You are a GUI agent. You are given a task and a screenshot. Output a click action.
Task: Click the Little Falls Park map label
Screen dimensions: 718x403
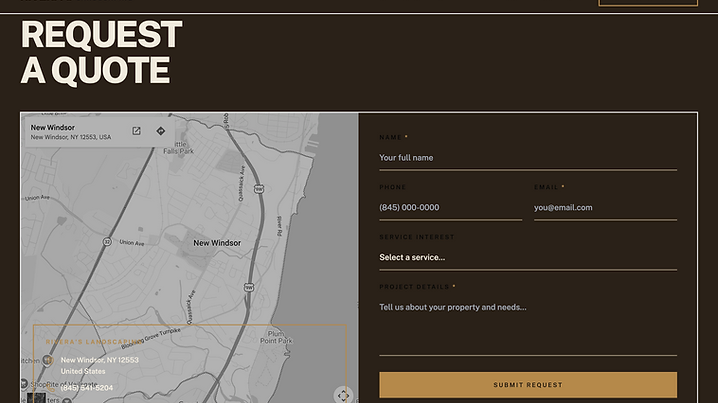click(x=179, y=147)
